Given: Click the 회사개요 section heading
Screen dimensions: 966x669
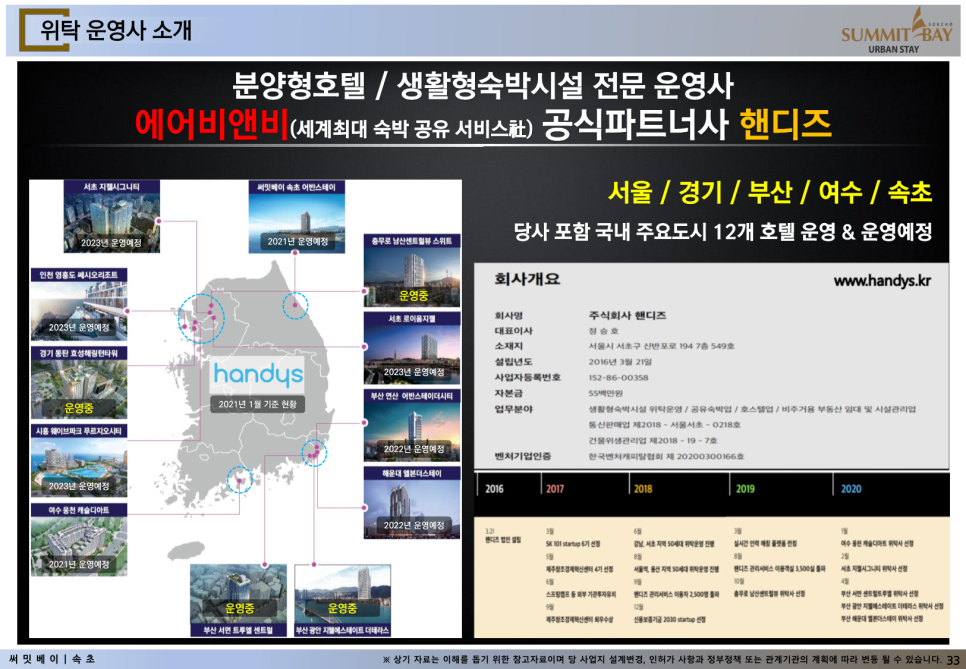Looking at the screenshot, I should [527, 280].
